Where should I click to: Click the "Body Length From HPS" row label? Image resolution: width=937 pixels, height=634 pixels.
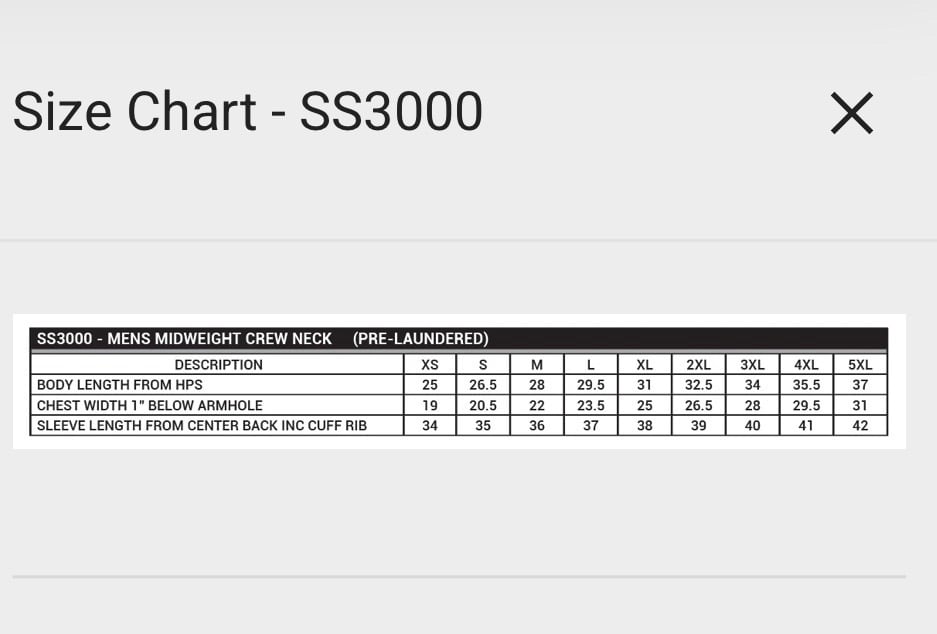pyautogui.click(x=120, y=385)
